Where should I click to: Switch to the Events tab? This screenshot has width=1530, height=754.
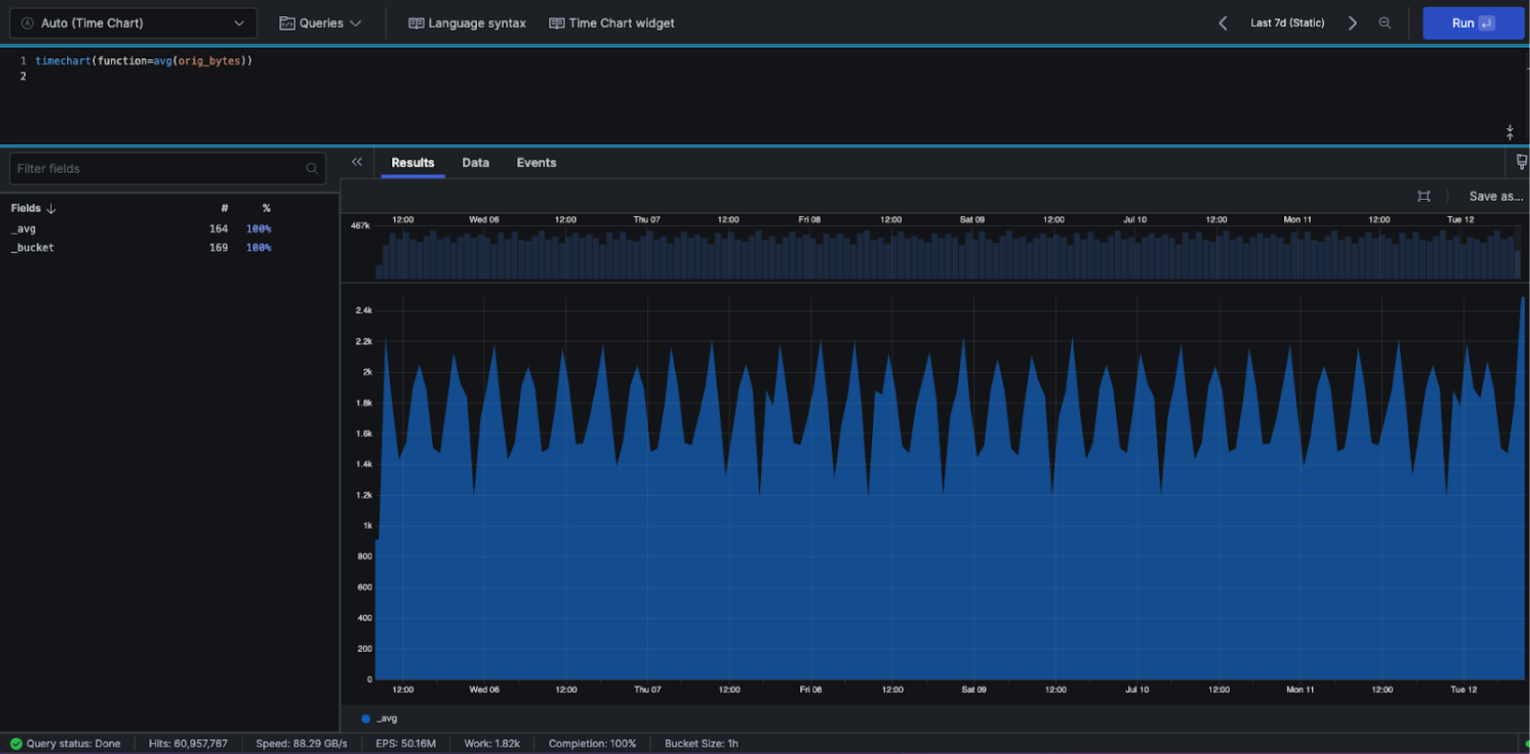536,162
